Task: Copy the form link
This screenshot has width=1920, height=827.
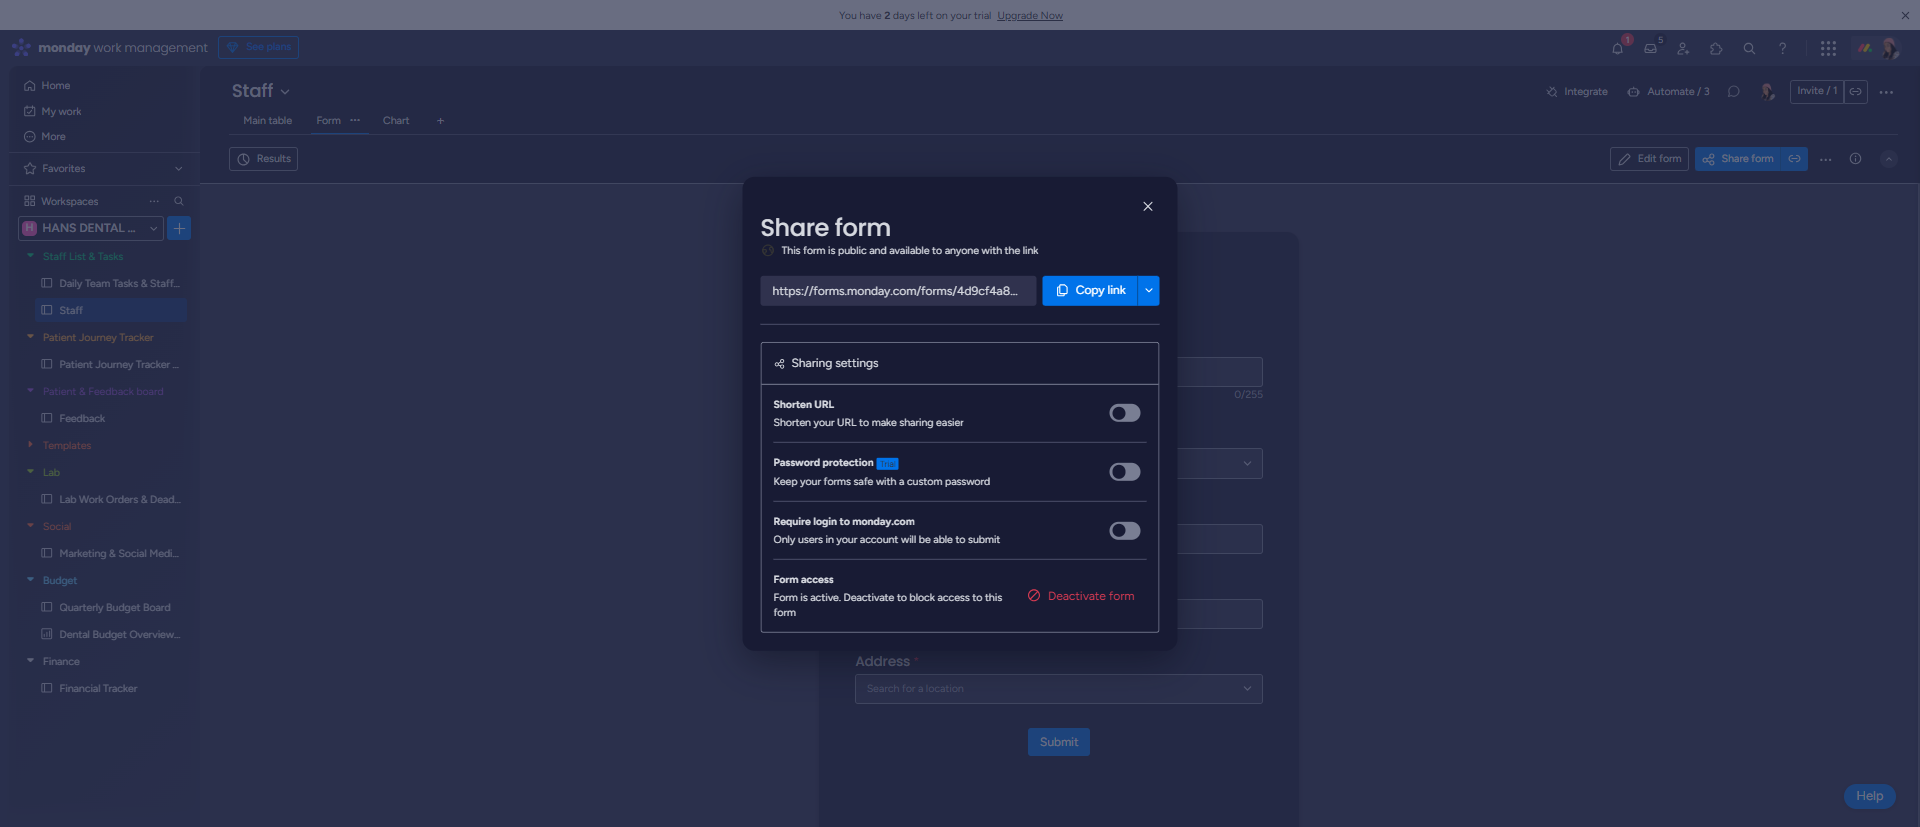Action: (1090, 290)
